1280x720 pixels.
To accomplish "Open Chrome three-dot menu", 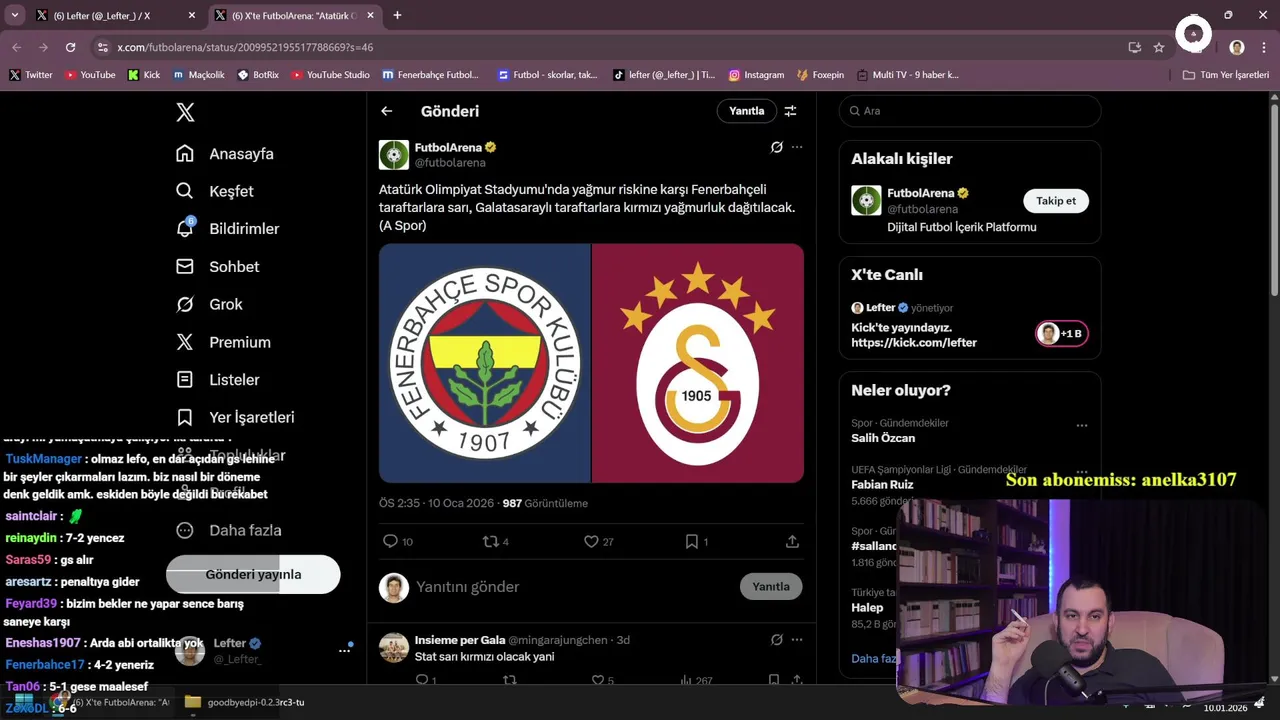I will point(1263,47).
